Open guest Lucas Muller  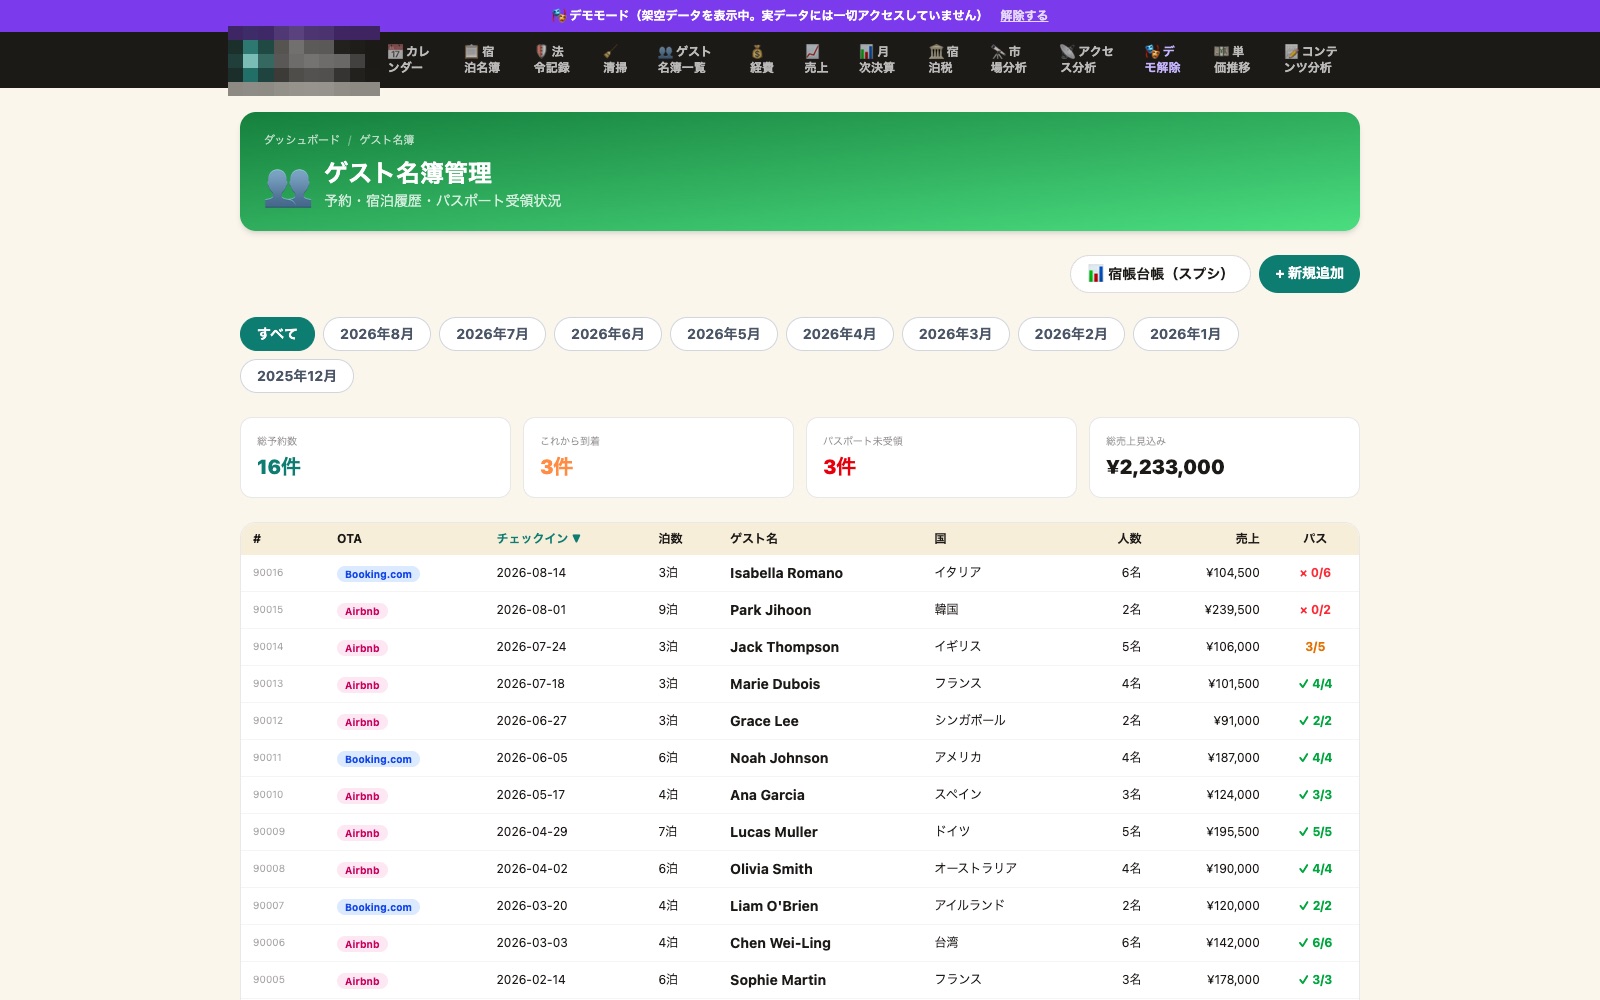[x=773, y=832]
